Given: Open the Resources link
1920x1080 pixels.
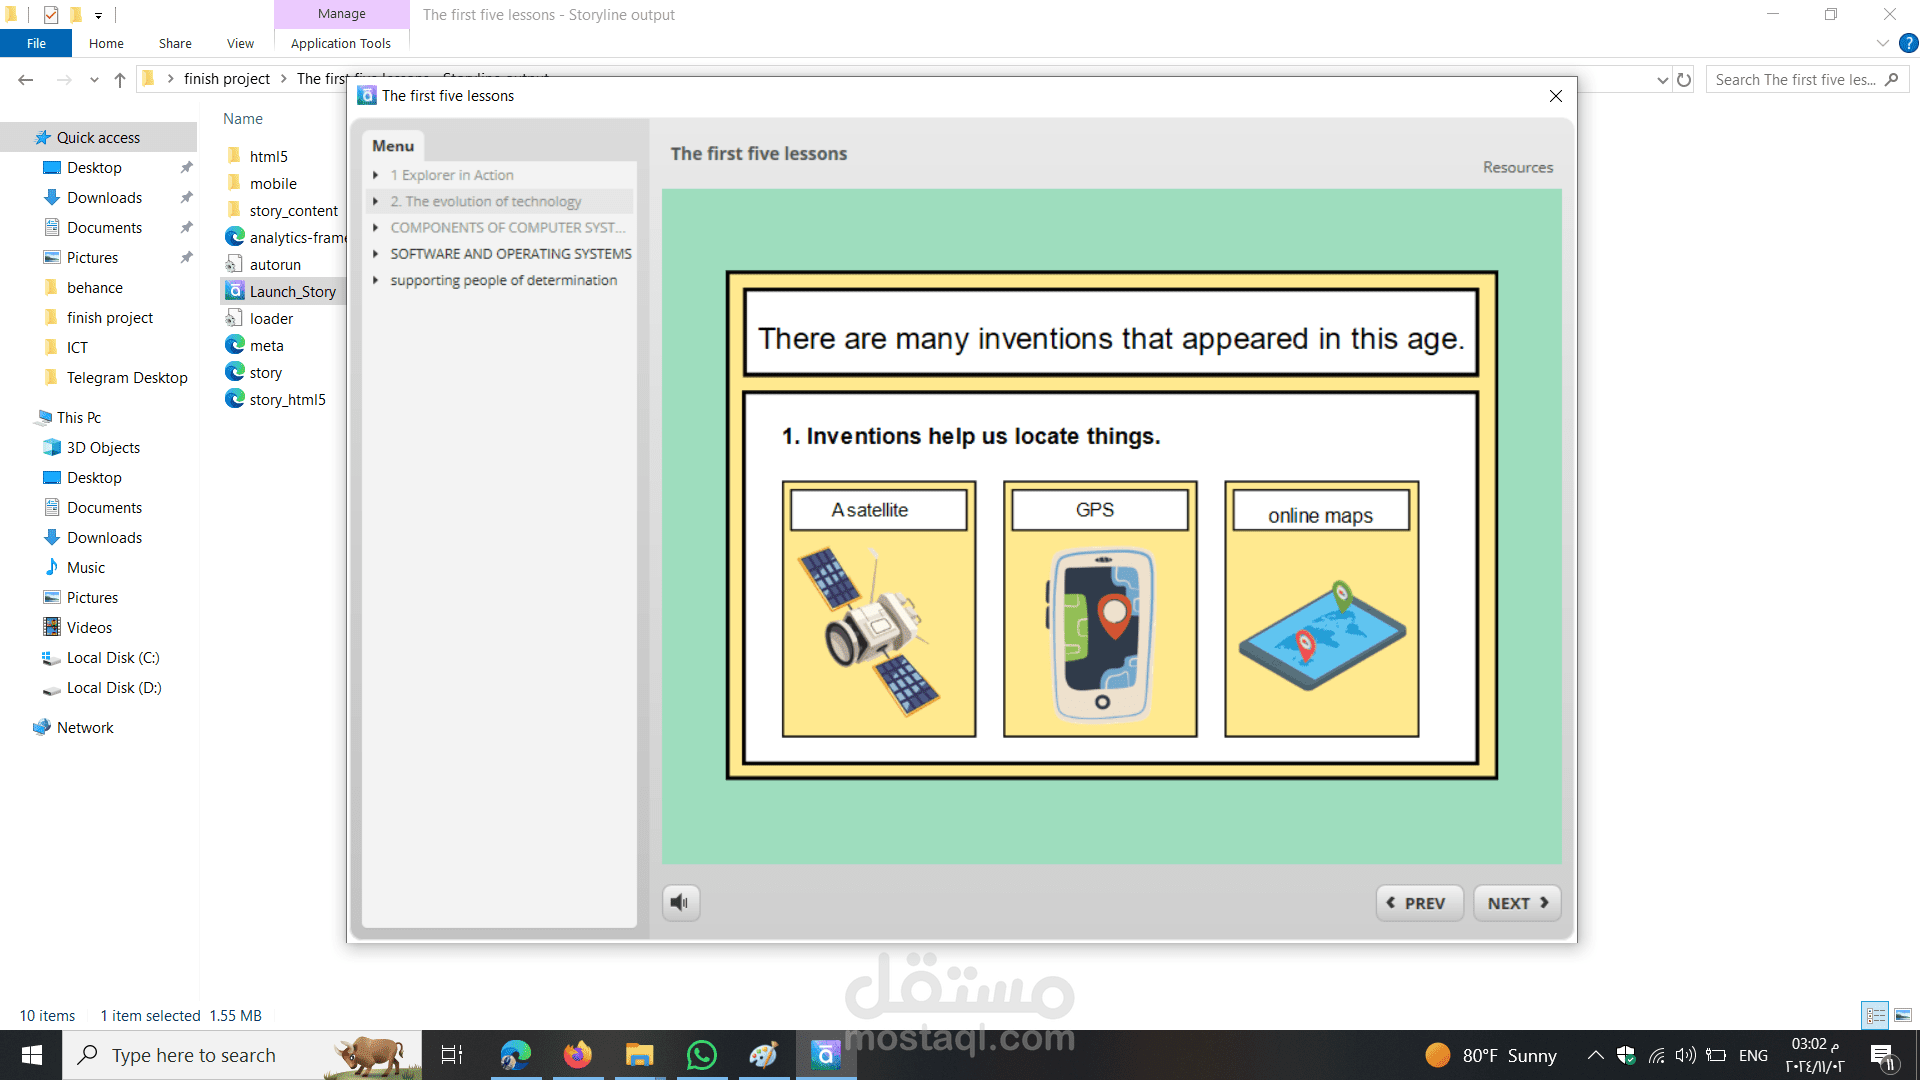Looking at the screenshot, I should pyautogui.click(x=1517, y=167).
